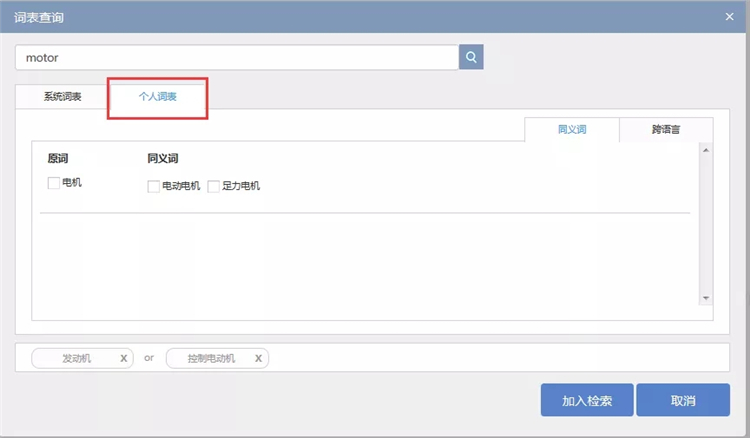Select the 发动机 term tag
The height and width of the screenshot is (438, 750).
pyautogui.click(x=77, y=358)
